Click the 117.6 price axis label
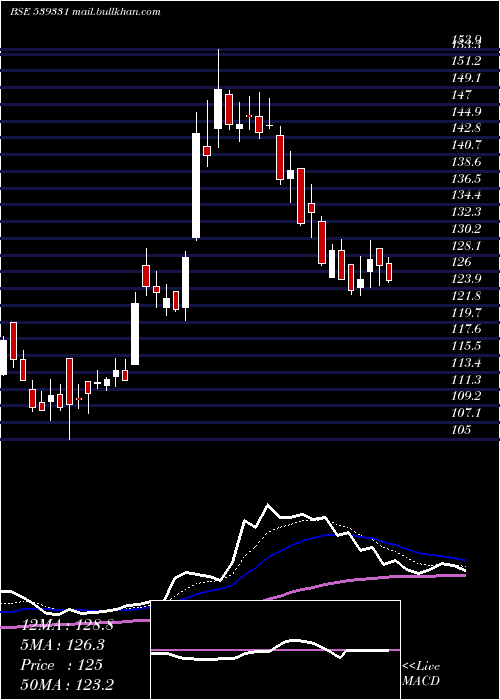Viewport: 500px width, 700px height. (x=467, y=329)
